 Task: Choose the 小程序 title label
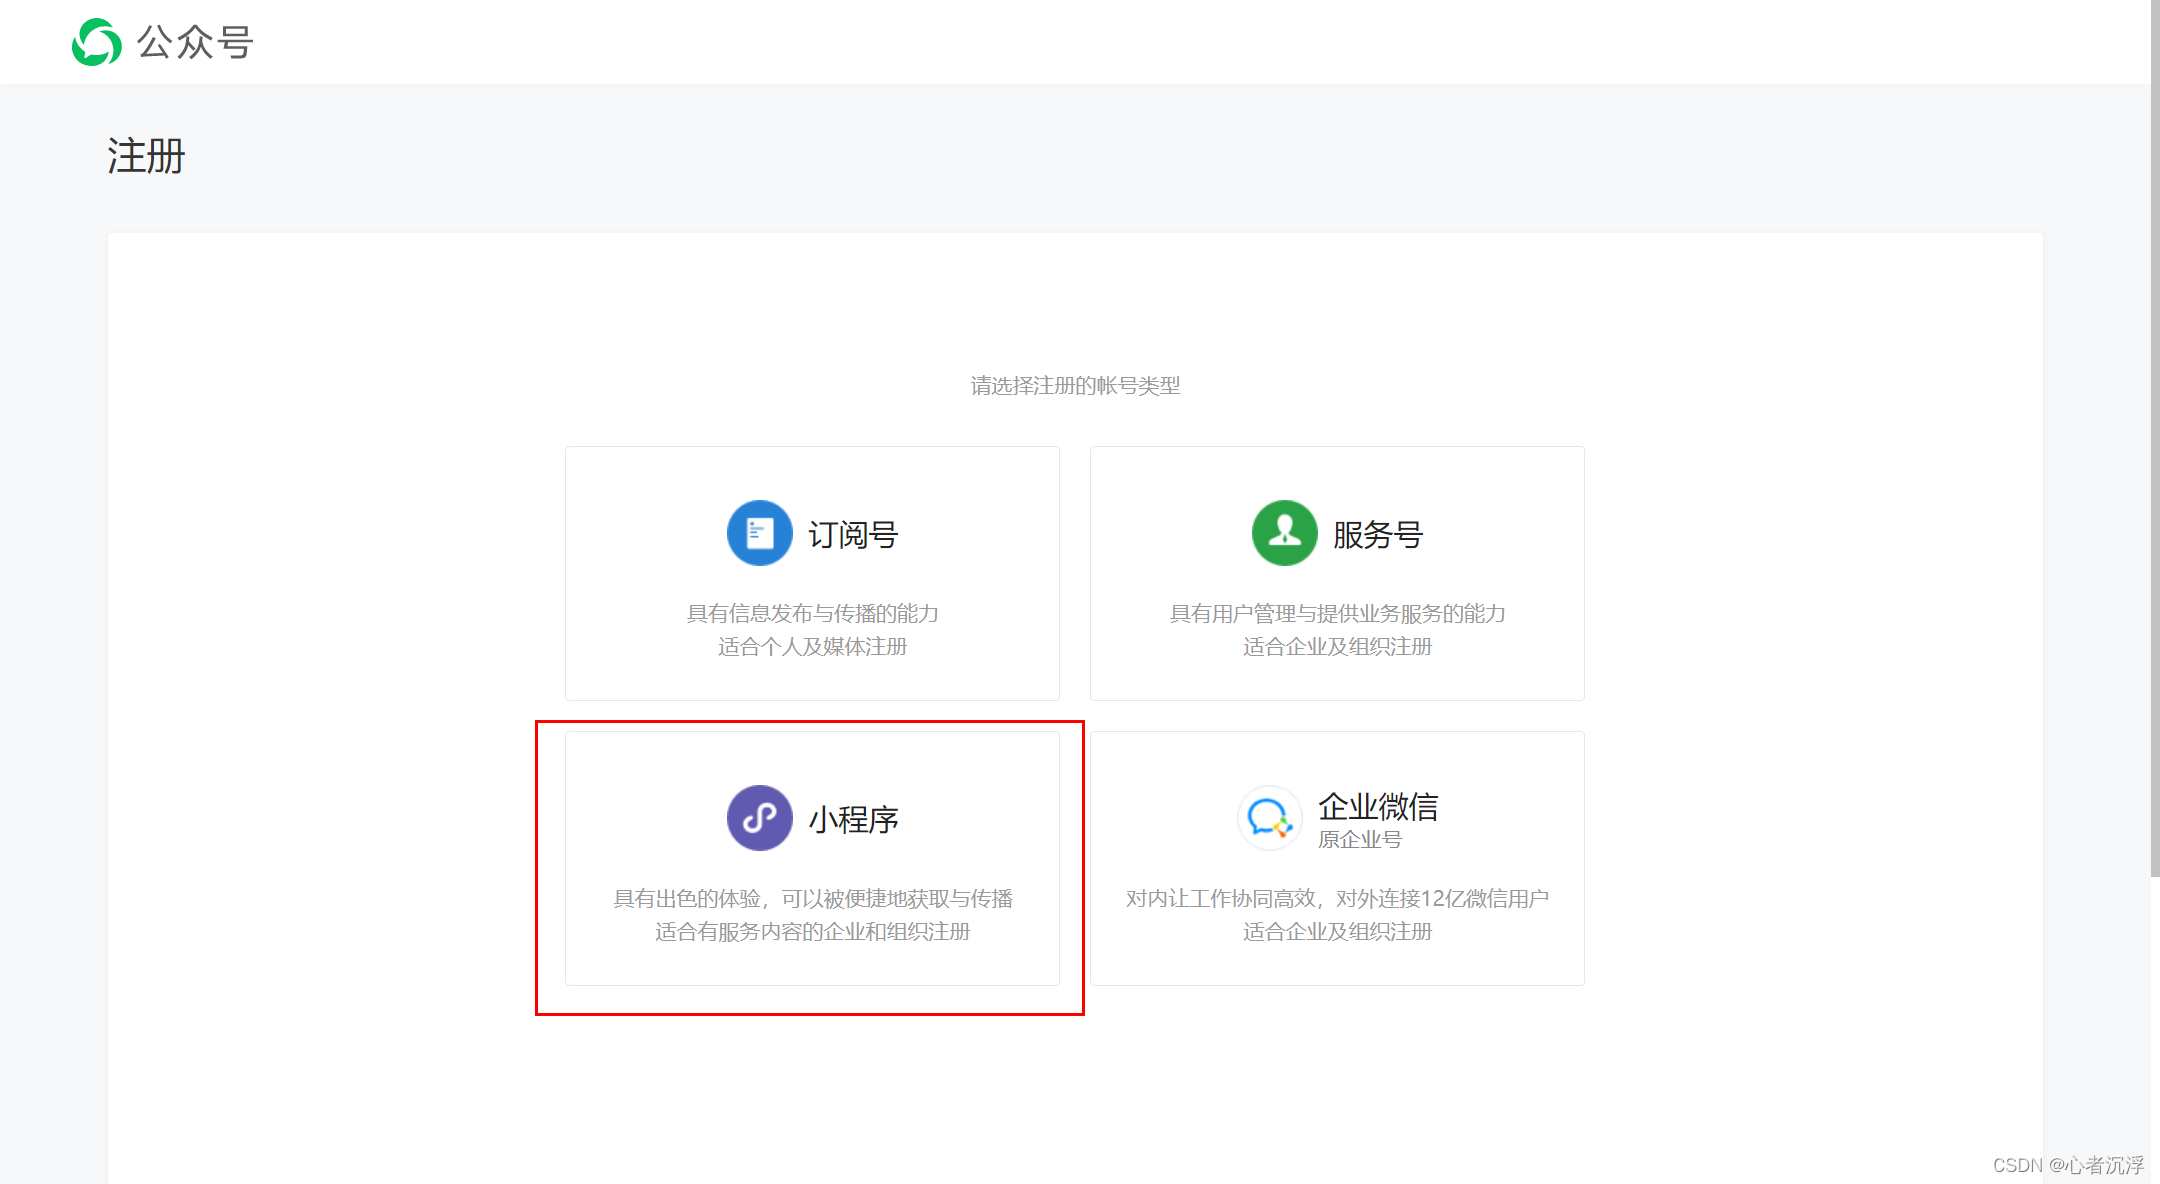point(853,820)
